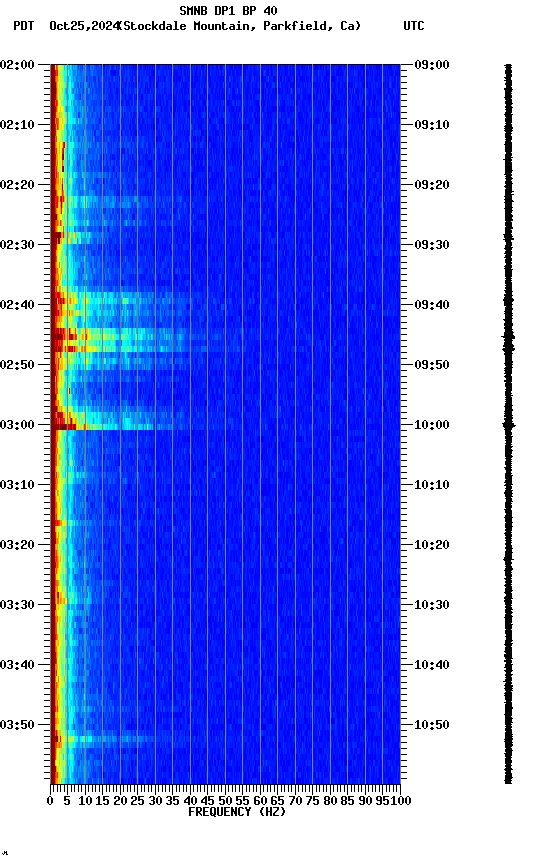
Task: Click the 0 Hz frequency axis label
Action: pos(51,801)
